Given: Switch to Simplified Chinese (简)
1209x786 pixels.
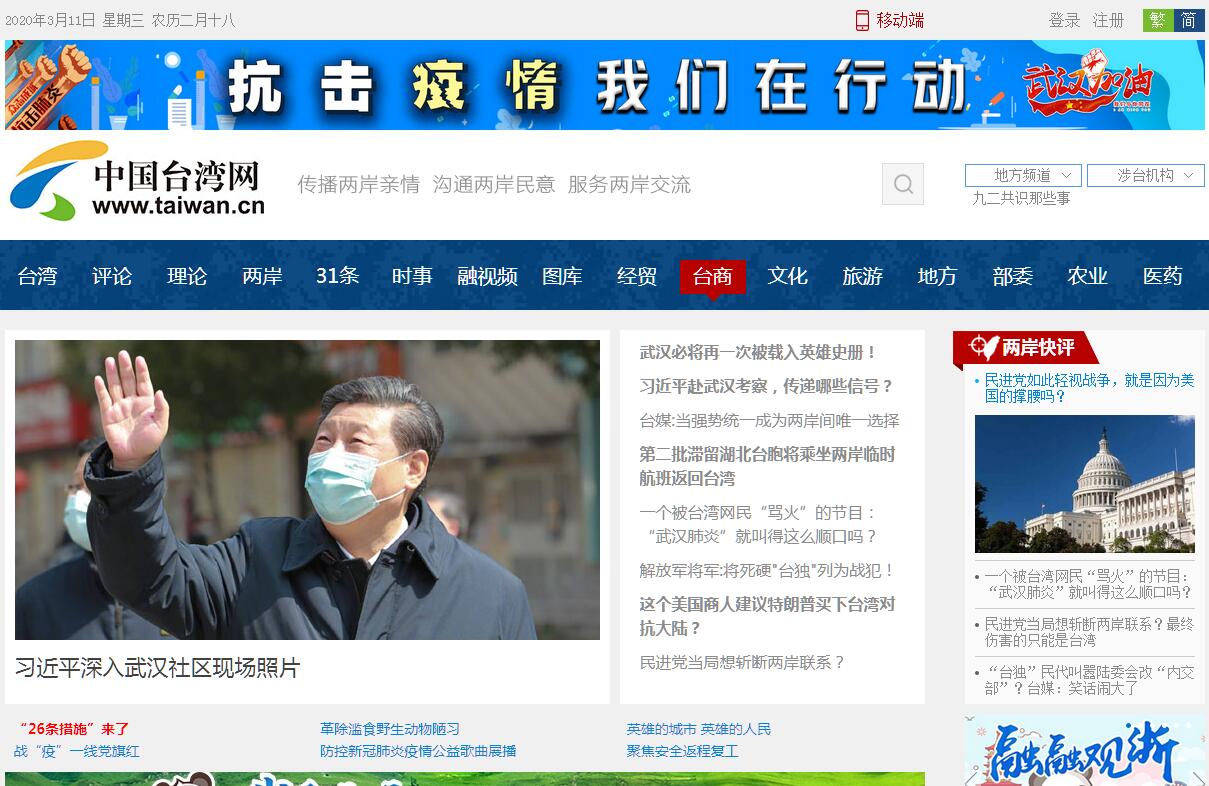Looking at the screenshot, I should pyautogui.click(x=1188, y=20).
